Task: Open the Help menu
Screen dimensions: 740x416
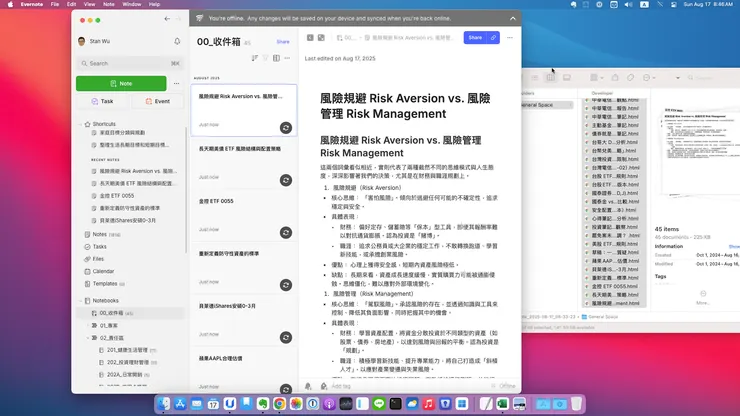Action: click(154, 4)
